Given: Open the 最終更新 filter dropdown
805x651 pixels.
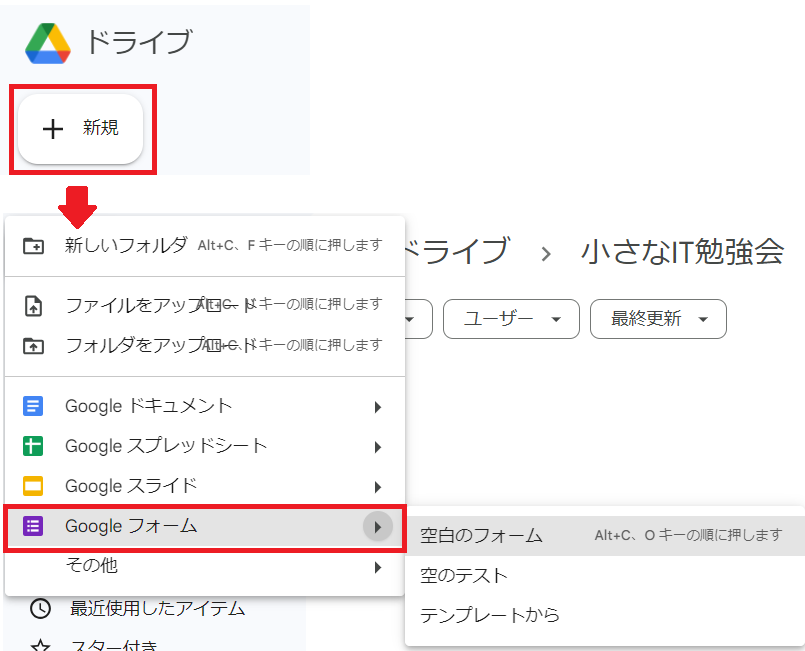Looking at the screenshot, I should [658, 319].
